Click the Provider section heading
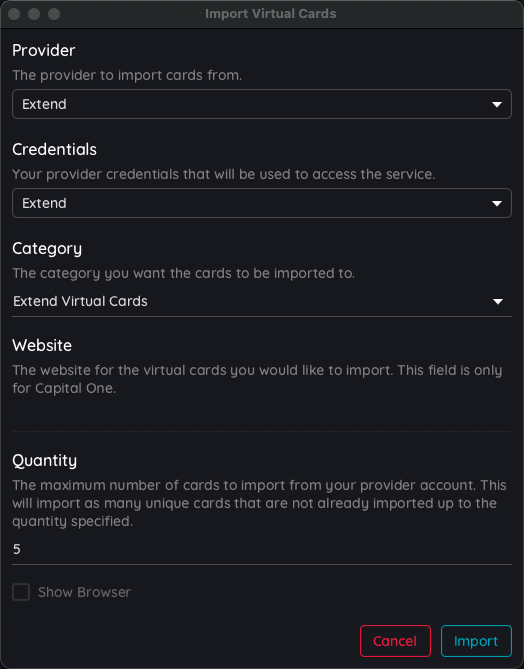 click(44, 50)
